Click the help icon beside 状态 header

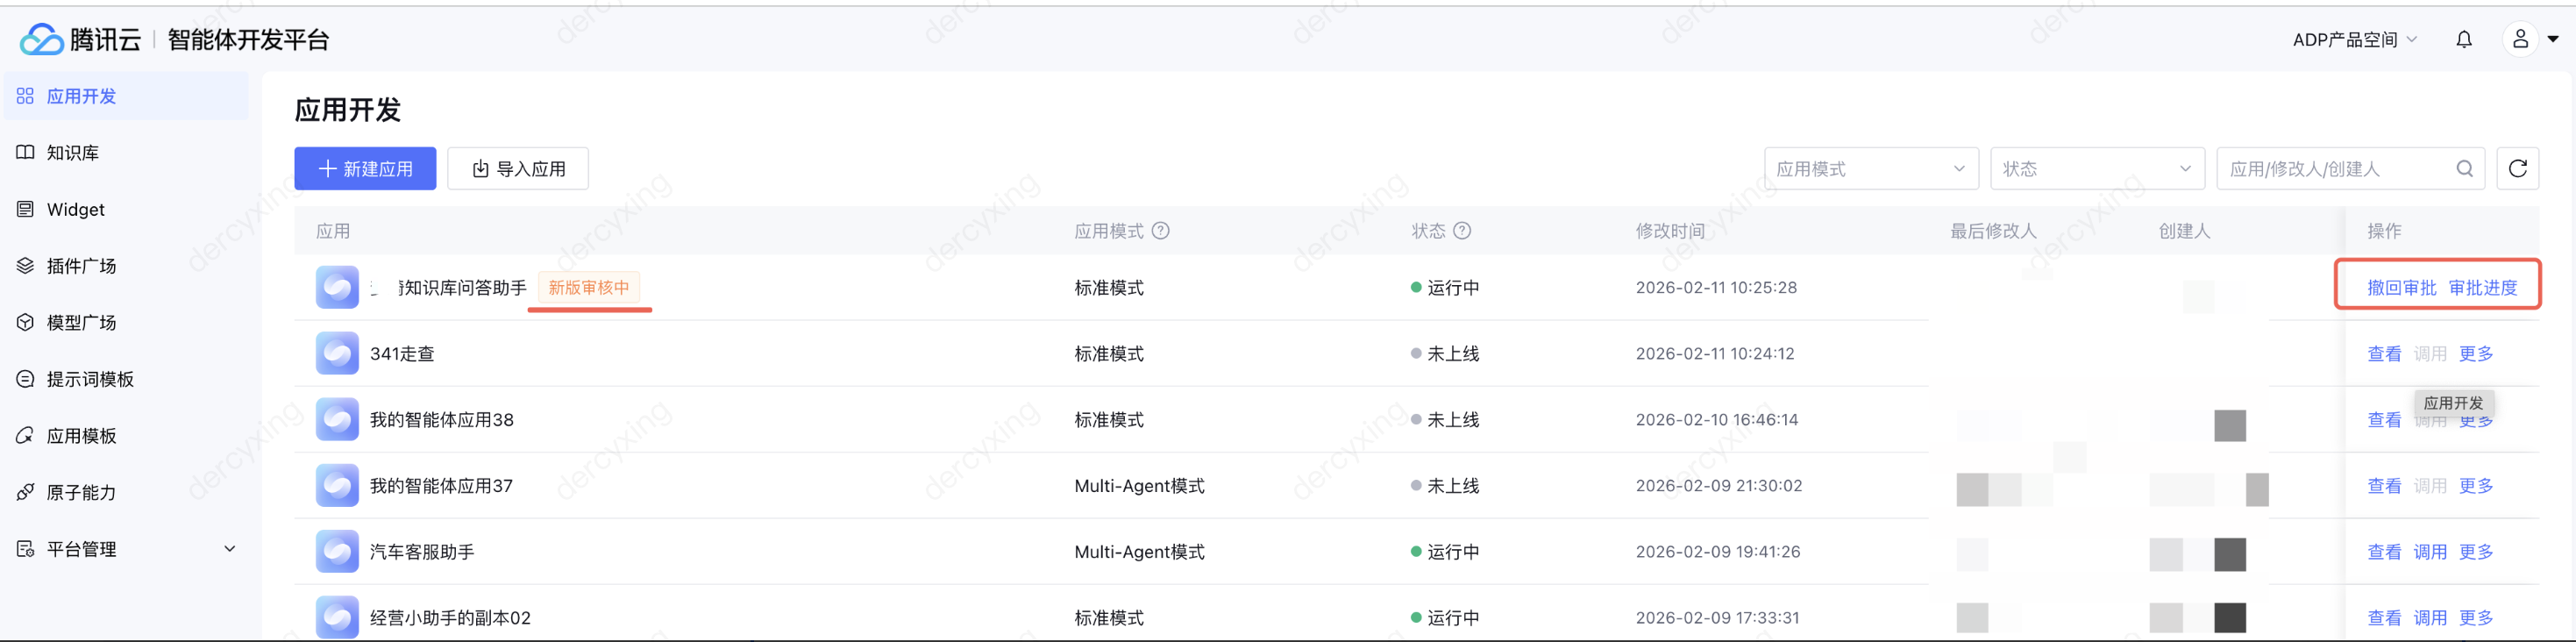tap(1461, 231)
